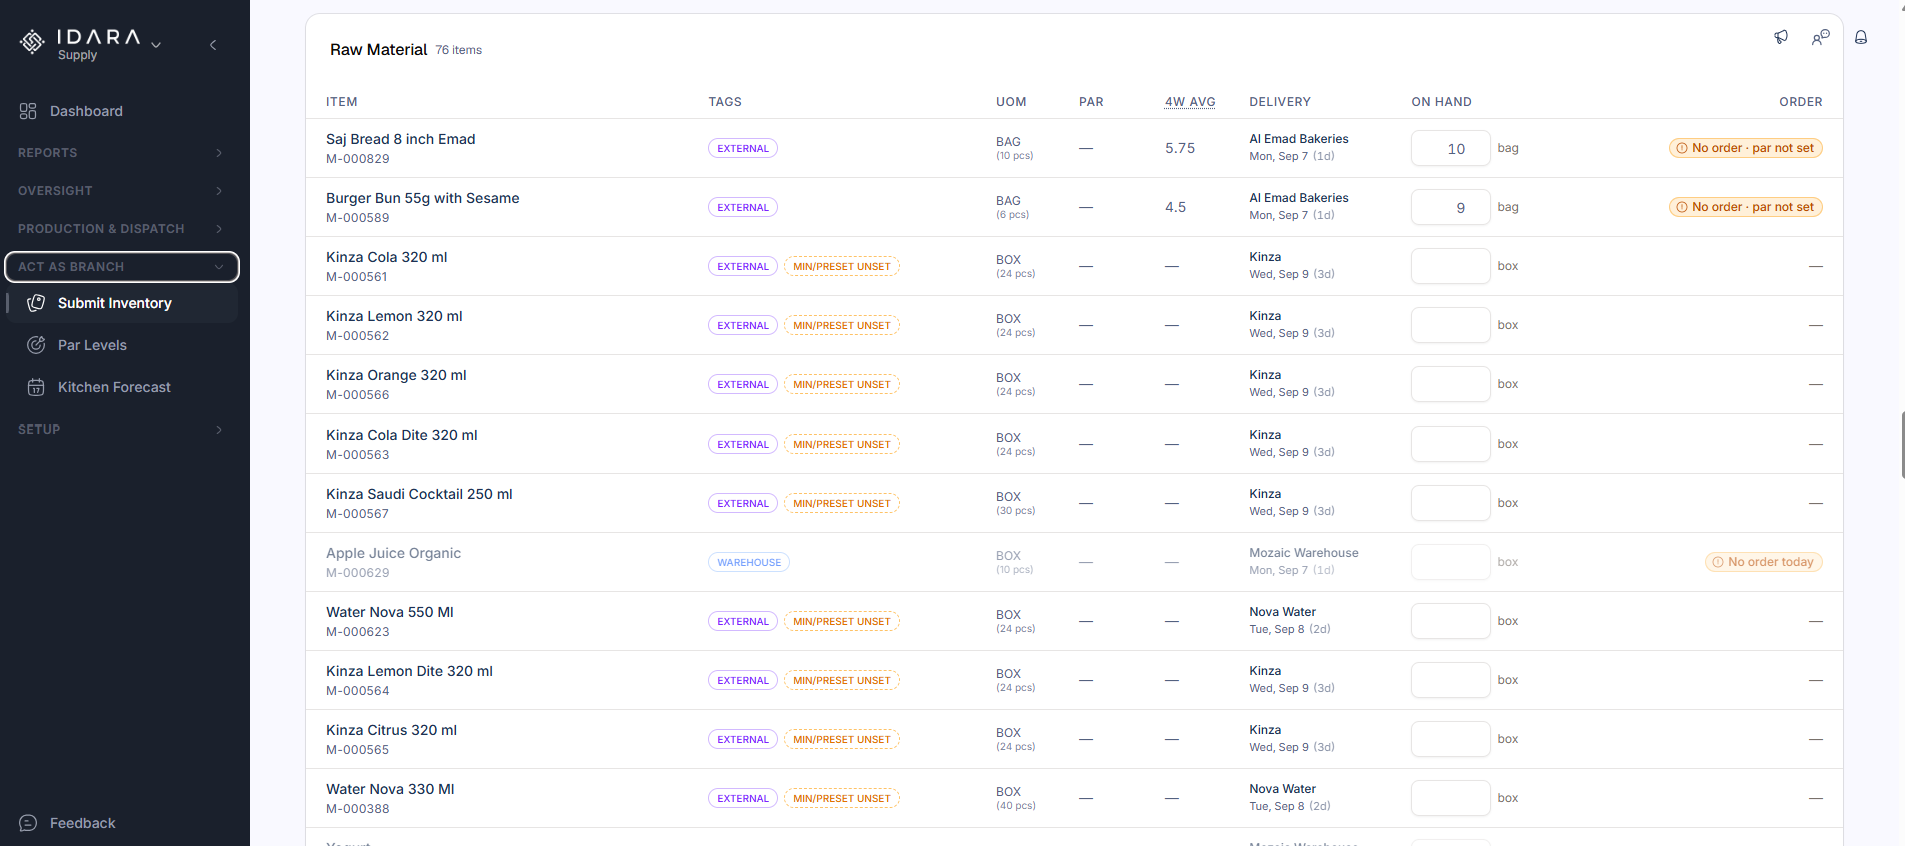This screenshot has height=846, width=1905.
Task: Click on-hand field for Water Nova 550 Ml
Action: [1450, 621]
